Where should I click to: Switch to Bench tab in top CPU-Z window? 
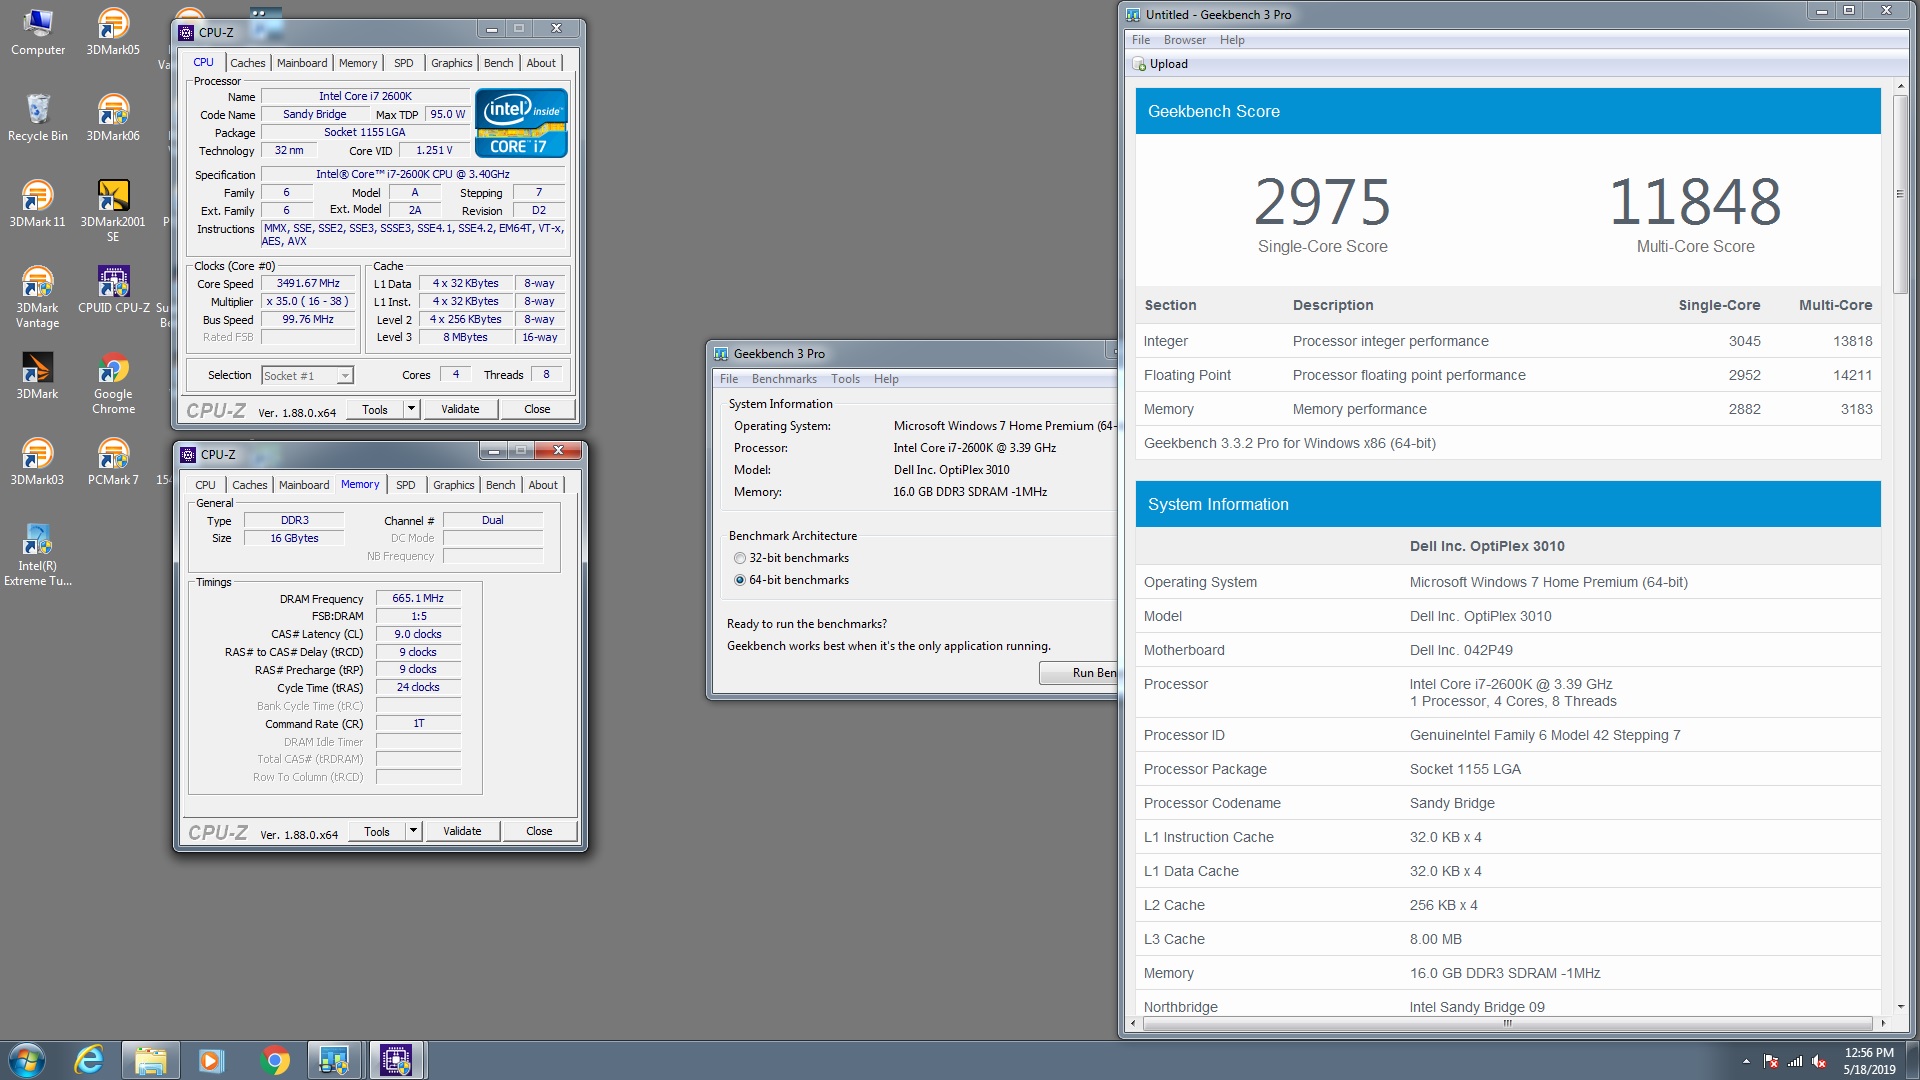(499, 63)
